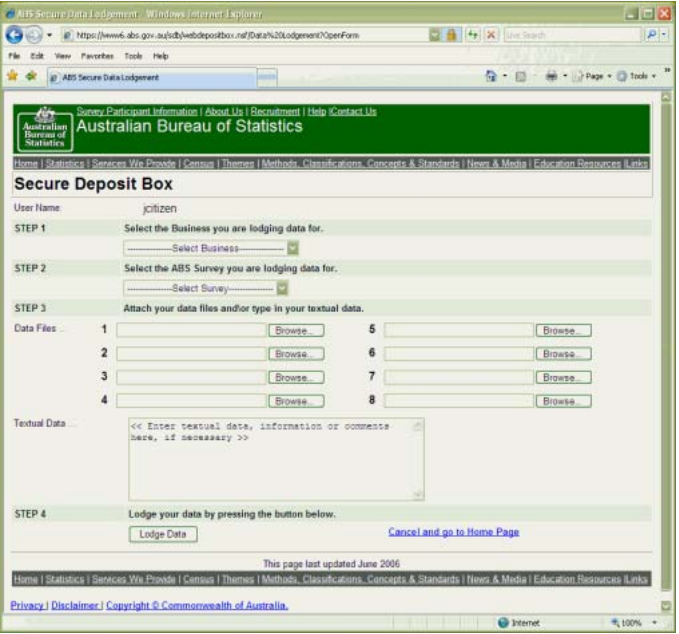
Task: Open the Tools toolbar dropdown
Action: point(637,76)
